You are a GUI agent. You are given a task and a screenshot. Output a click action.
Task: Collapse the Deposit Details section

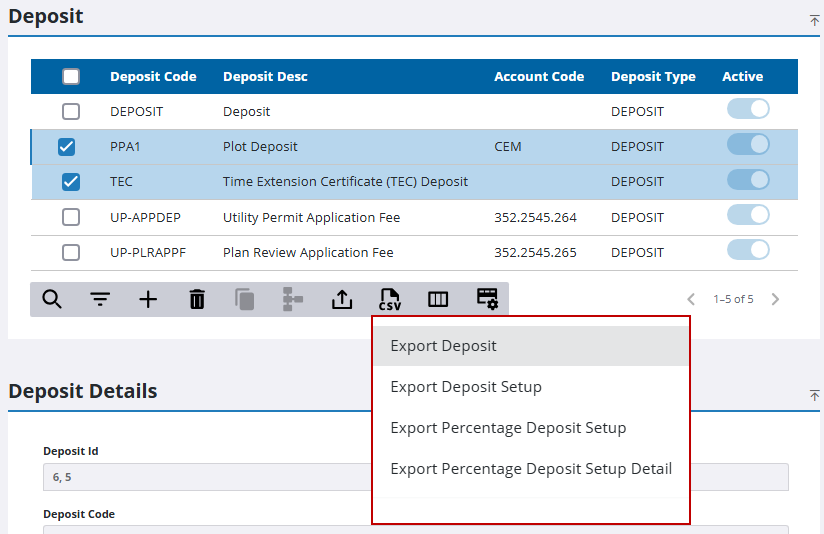tap(814, 396)
